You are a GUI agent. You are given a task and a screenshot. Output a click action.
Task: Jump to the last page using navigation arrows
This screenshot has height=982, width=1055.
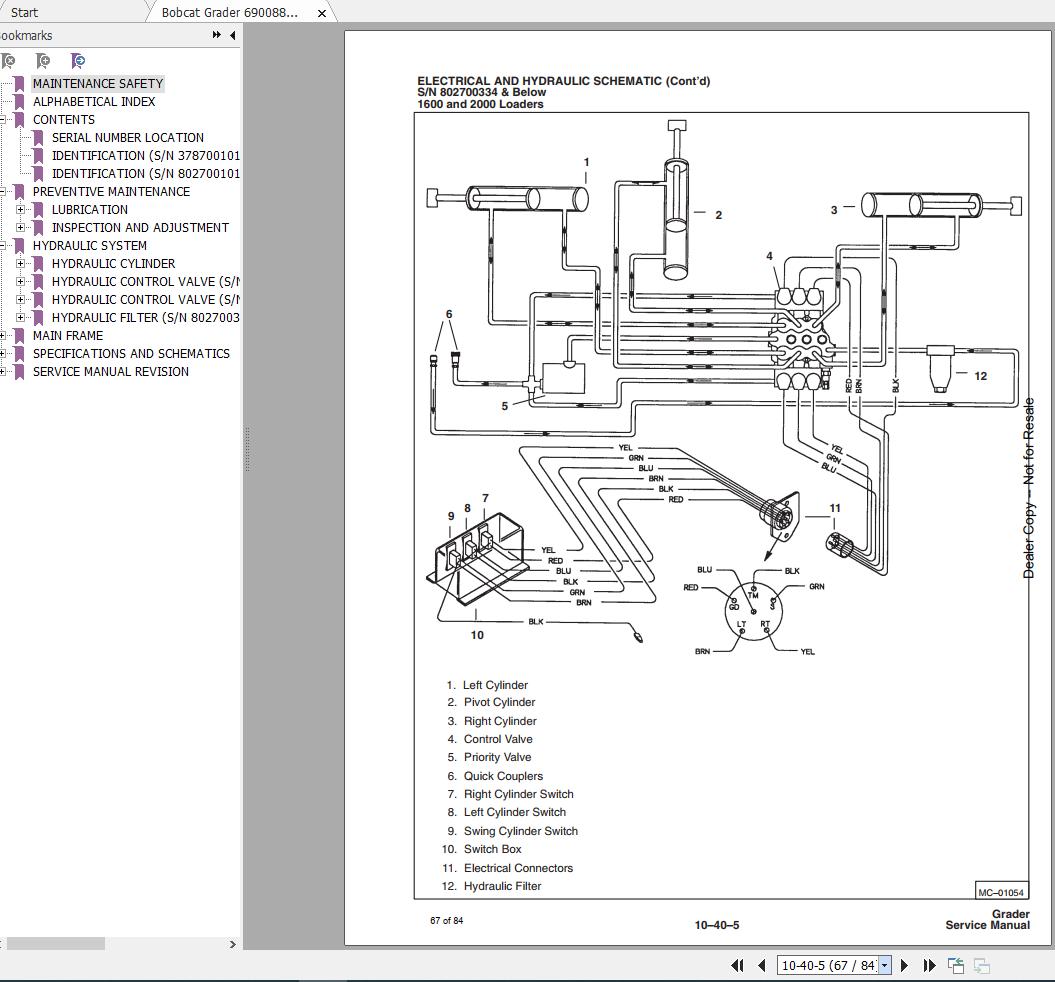point(927,965)
